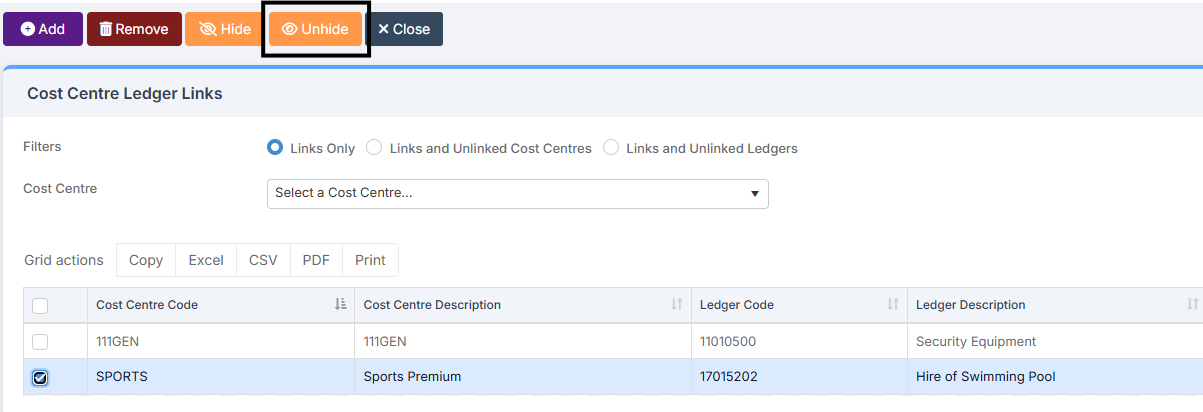The image size is (1203, 412).
Task: Sort the Cost Centre Description column
Action: click(677, 305)
